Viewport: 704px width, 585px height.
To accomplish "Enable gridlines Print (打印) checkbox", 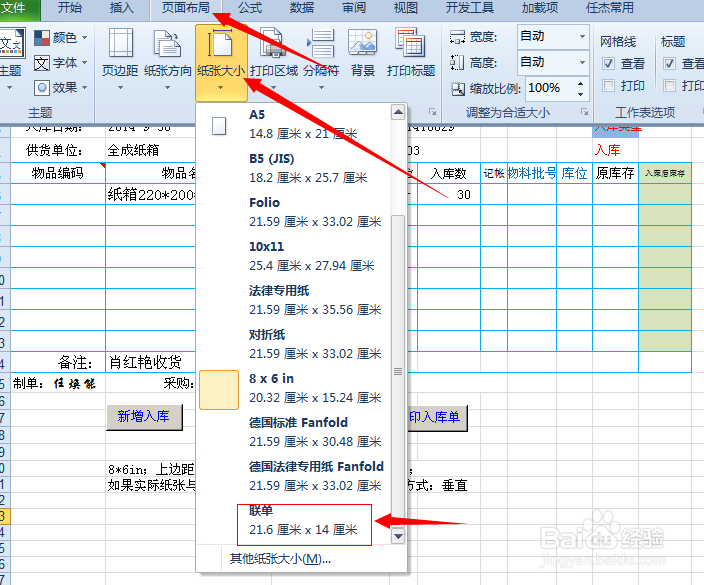I will 608,85.
